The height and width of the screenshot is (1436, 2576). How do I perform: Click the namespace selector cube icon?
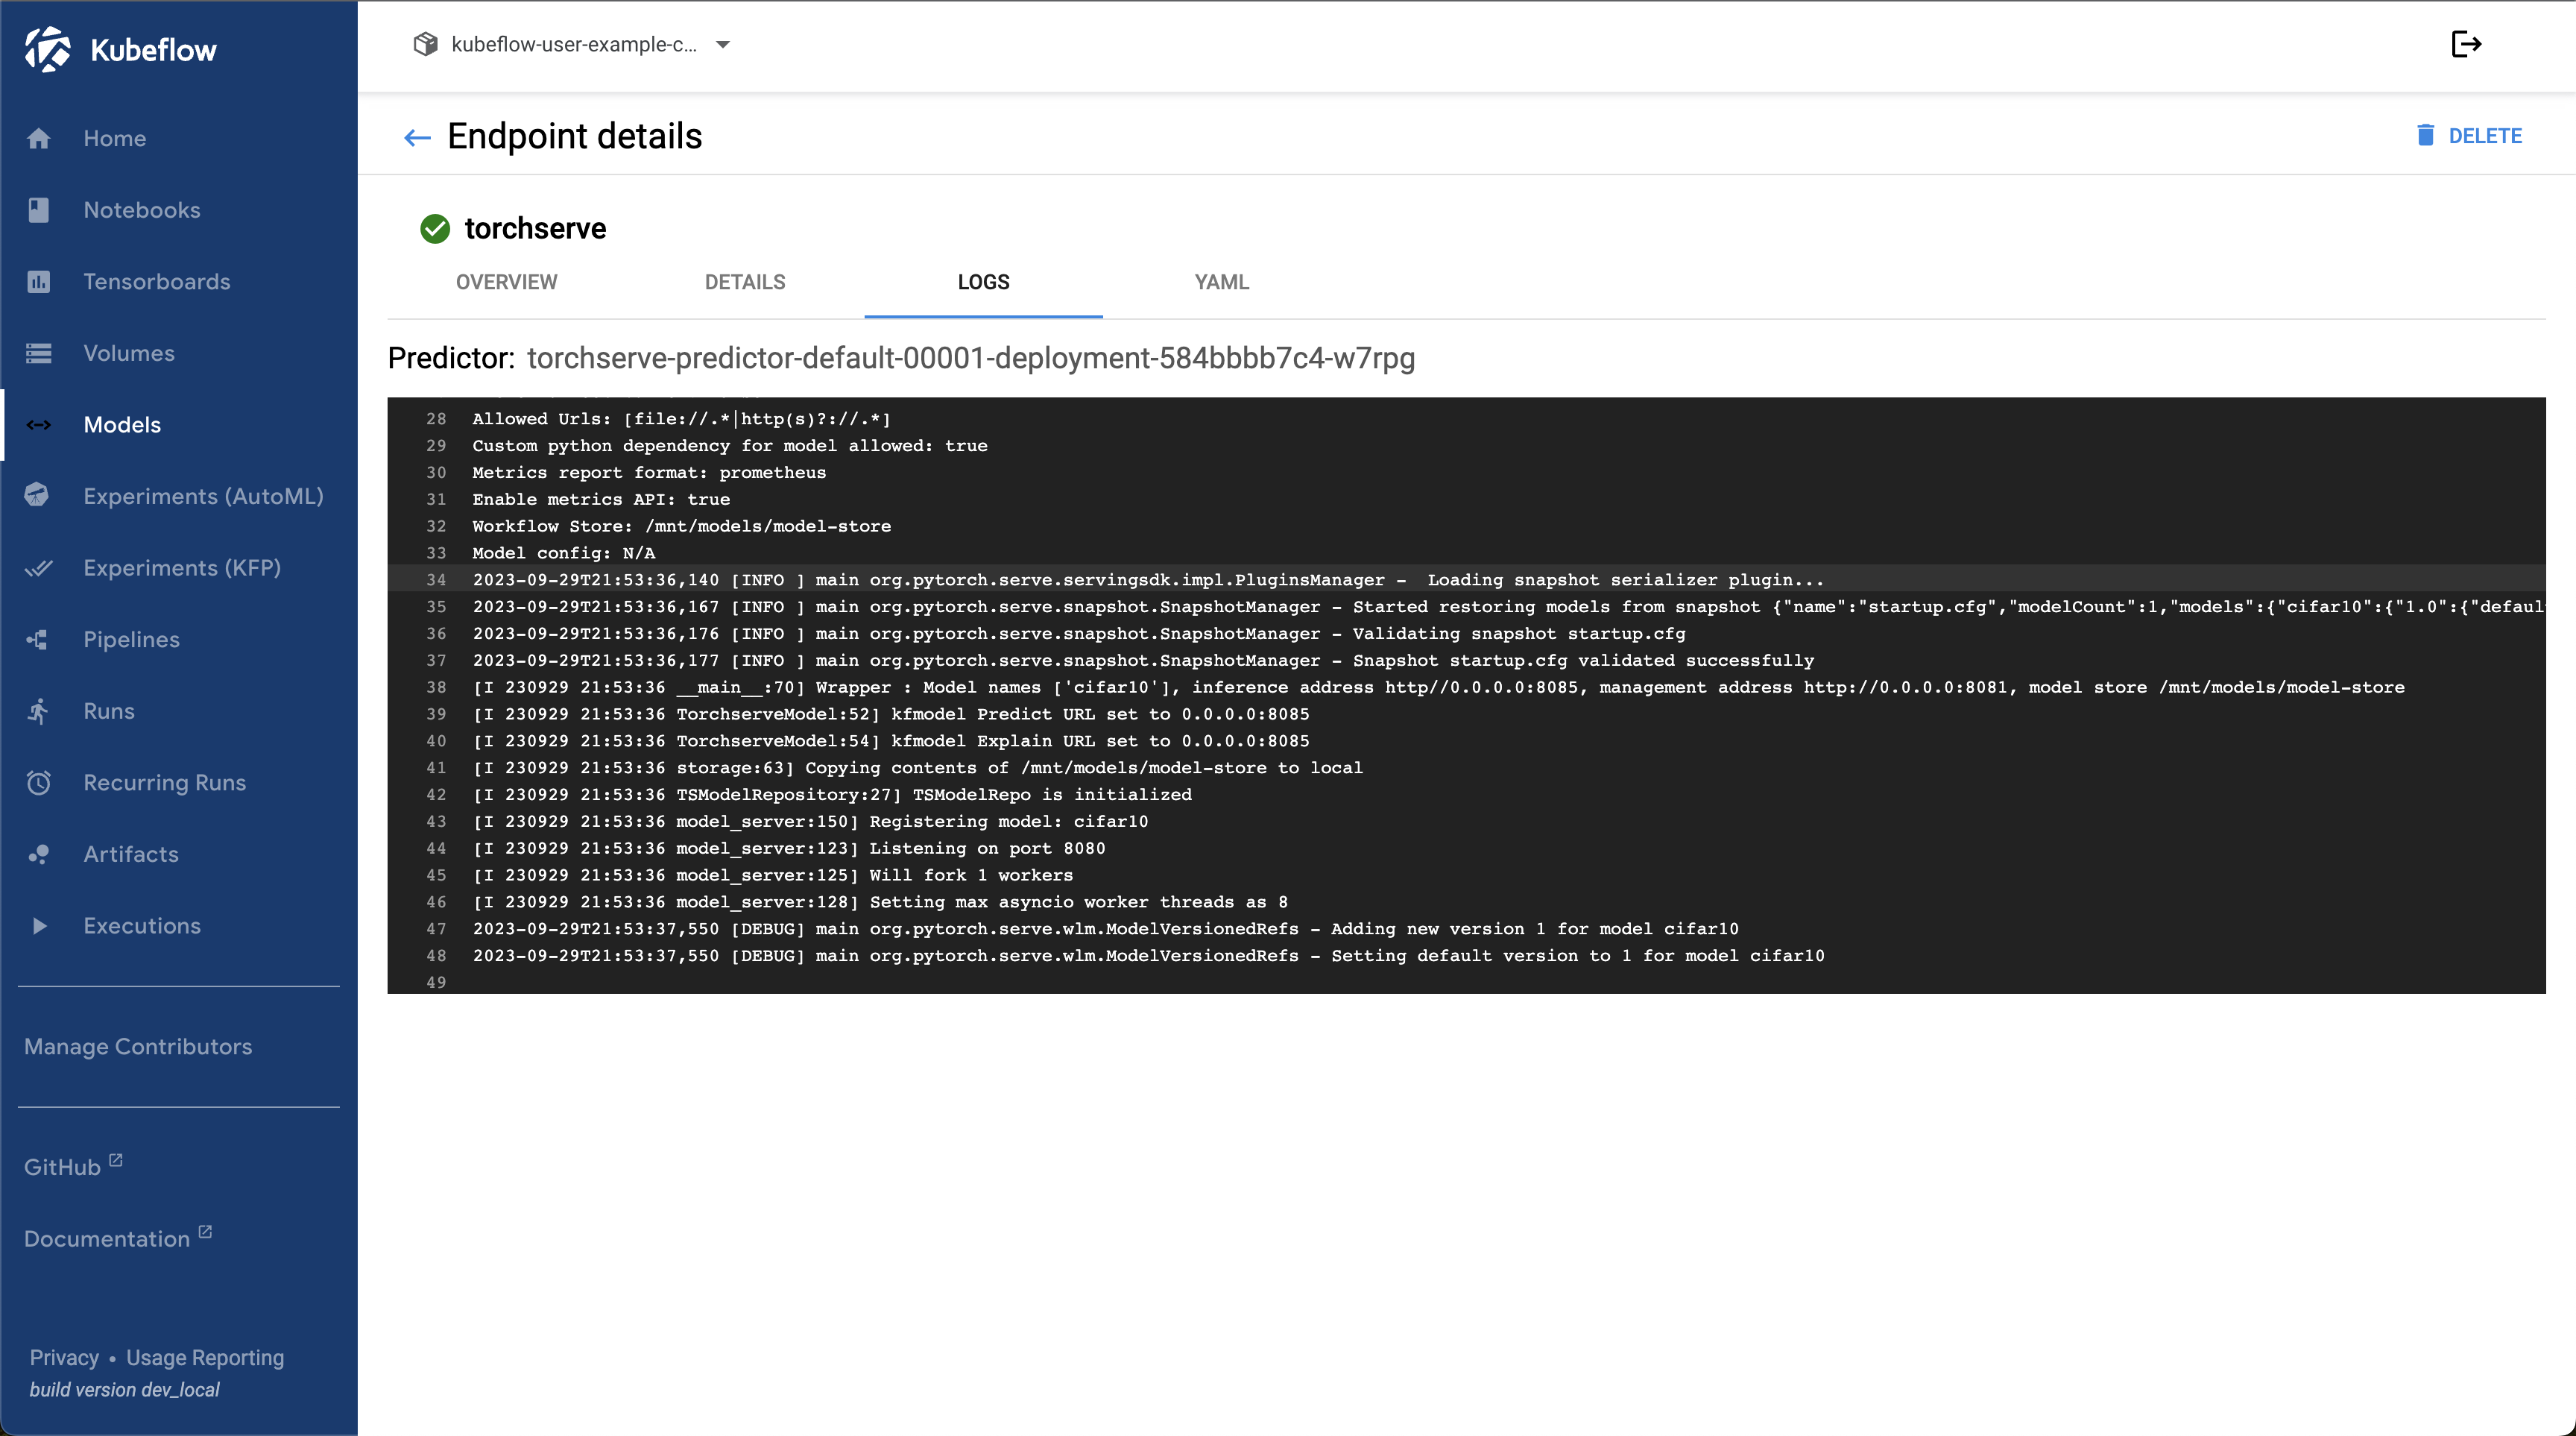[x=425, y=44]
